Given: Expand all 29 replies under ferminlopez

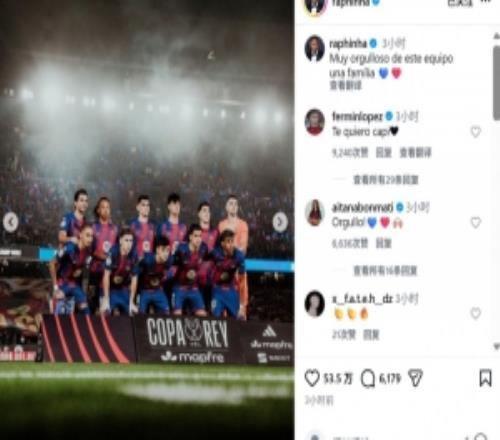Looking at the screenshot, I should pos(386,180).
